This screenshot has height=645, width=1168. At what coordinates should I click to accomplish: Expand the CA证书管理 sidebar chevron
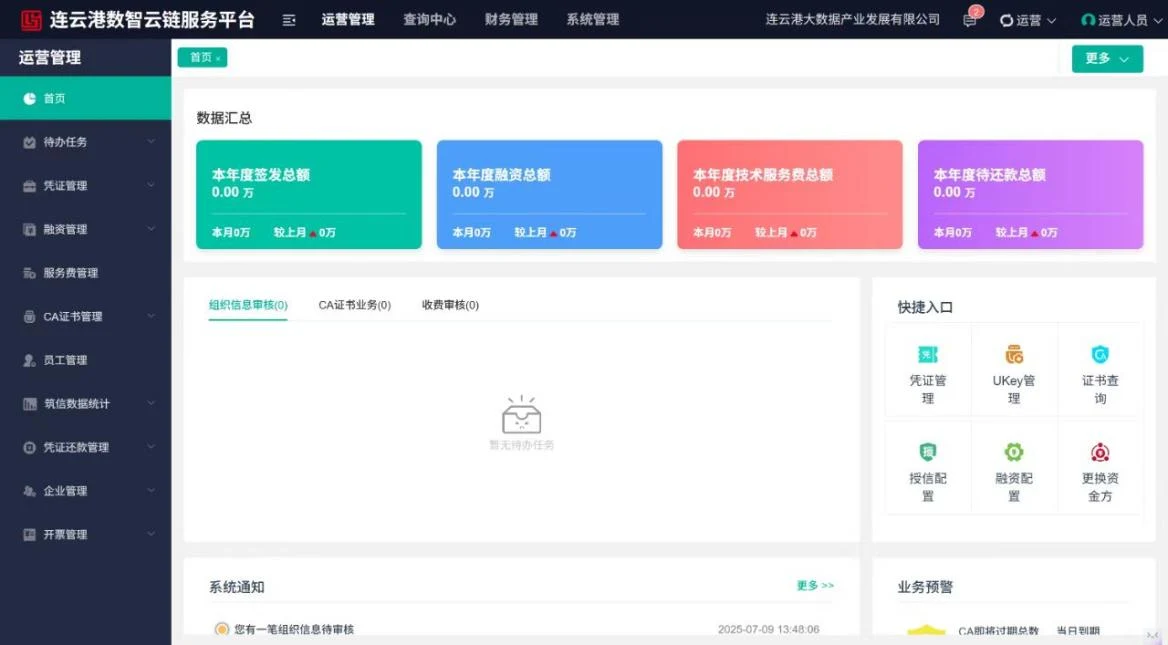coord(151,316)
